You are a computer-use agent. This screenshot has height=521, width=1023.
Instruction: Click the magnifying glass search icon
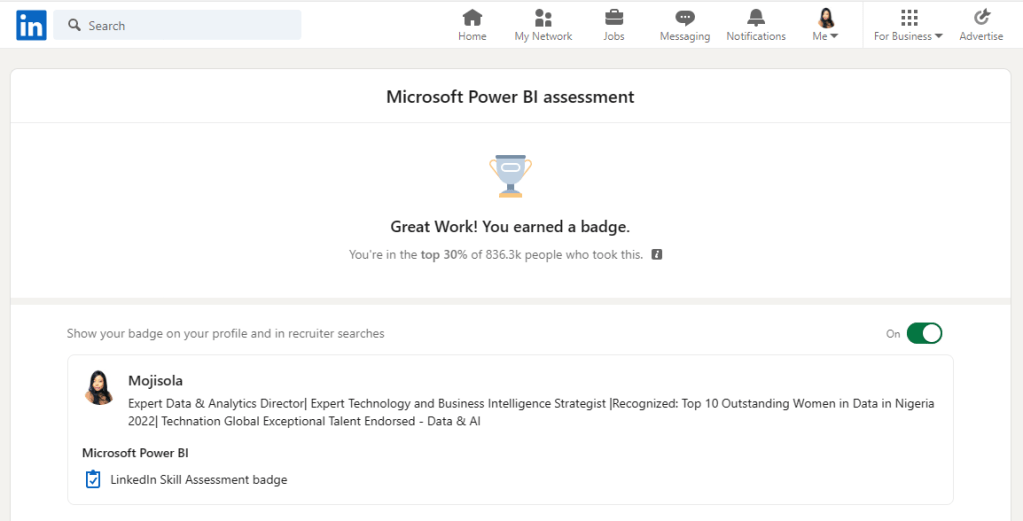coord(74,25)
